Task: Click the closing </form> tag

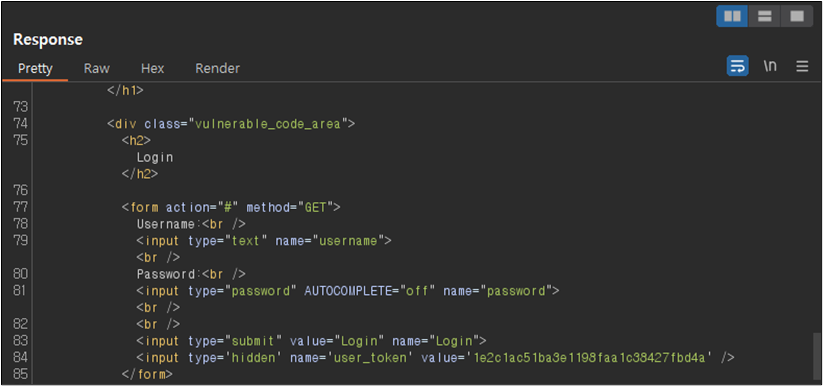Action: [147, 374]
